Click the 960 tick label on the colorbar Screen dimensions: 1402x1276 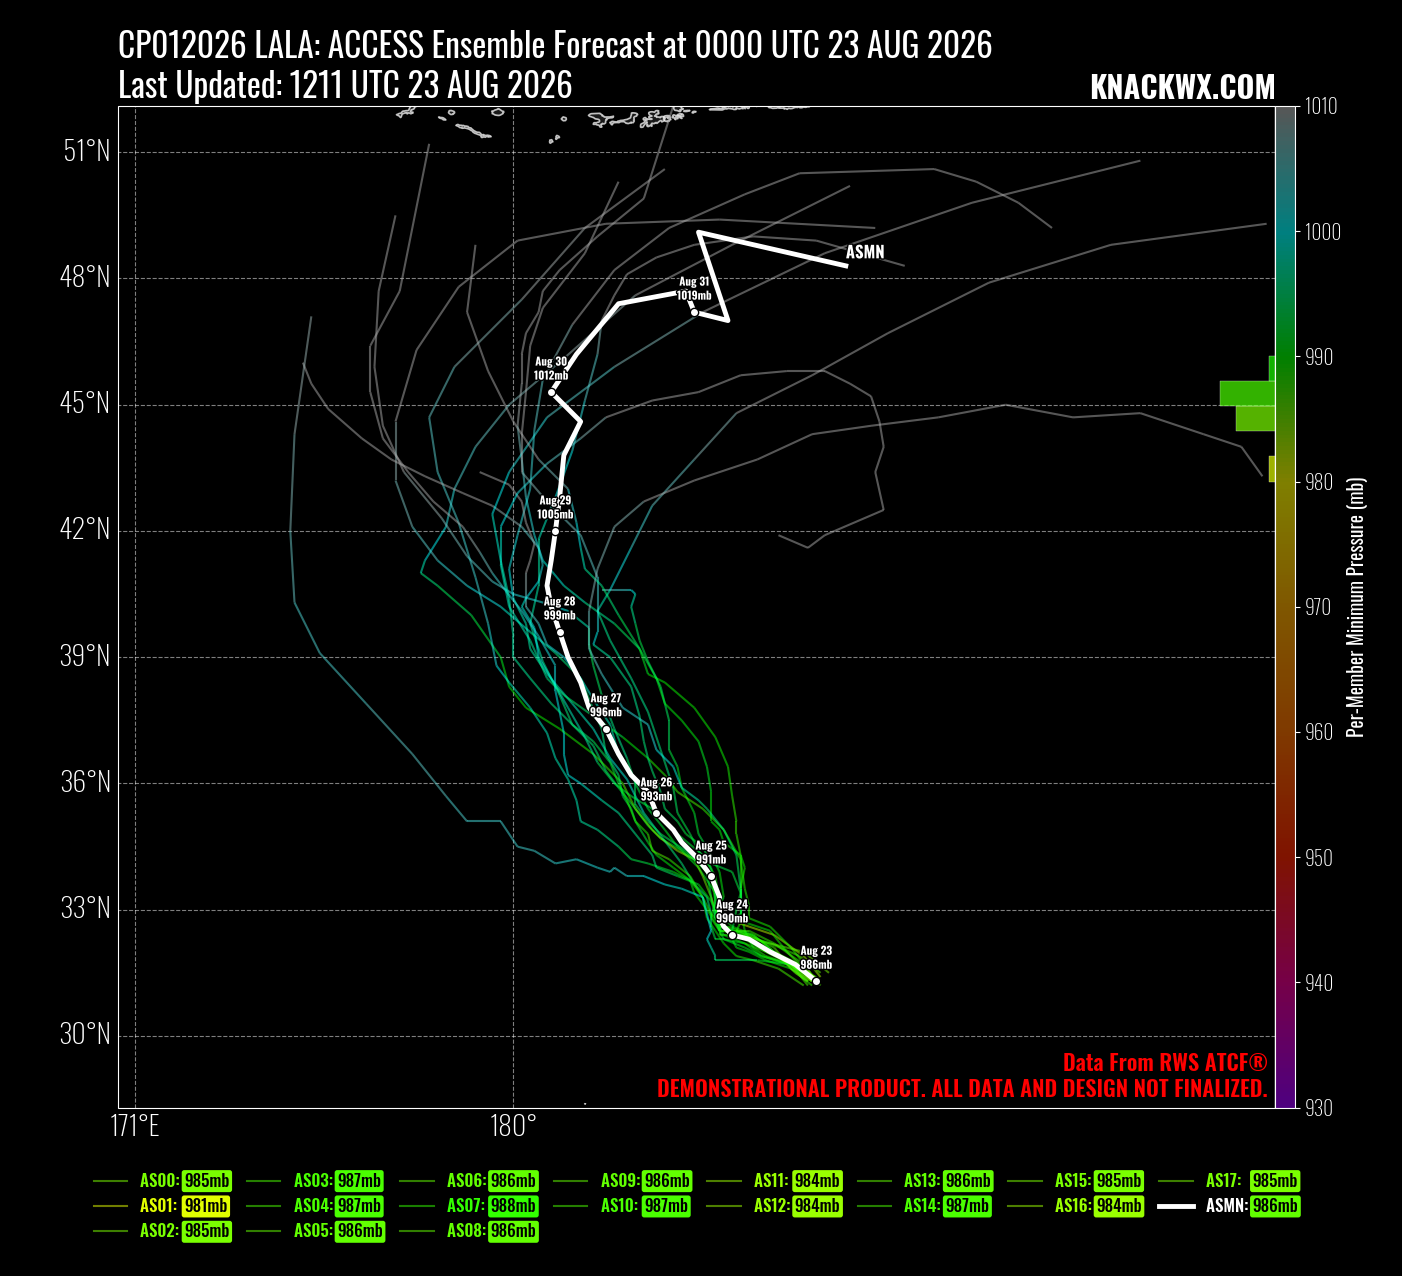(1319, 732)
